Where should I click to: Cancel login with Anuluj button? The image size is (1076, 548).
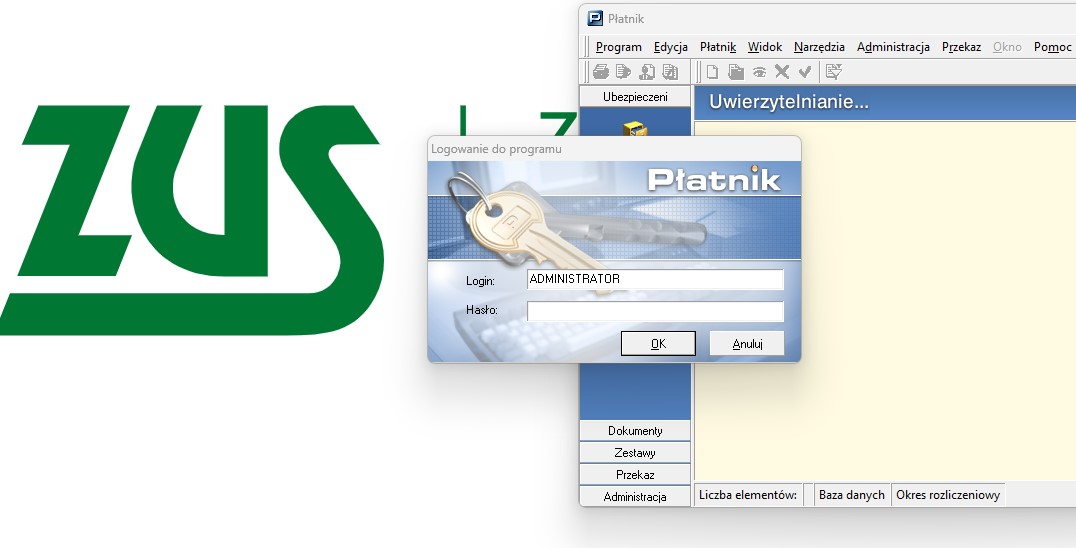click(747, 344)
